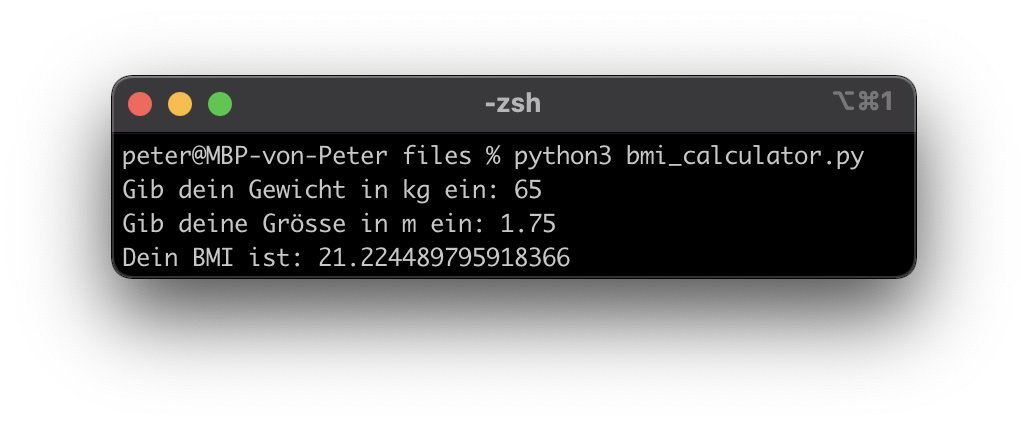This screenshot has width=1028, height=426.
Task: Click the bmi_calculator.py filename
Action: pos(745,157)
